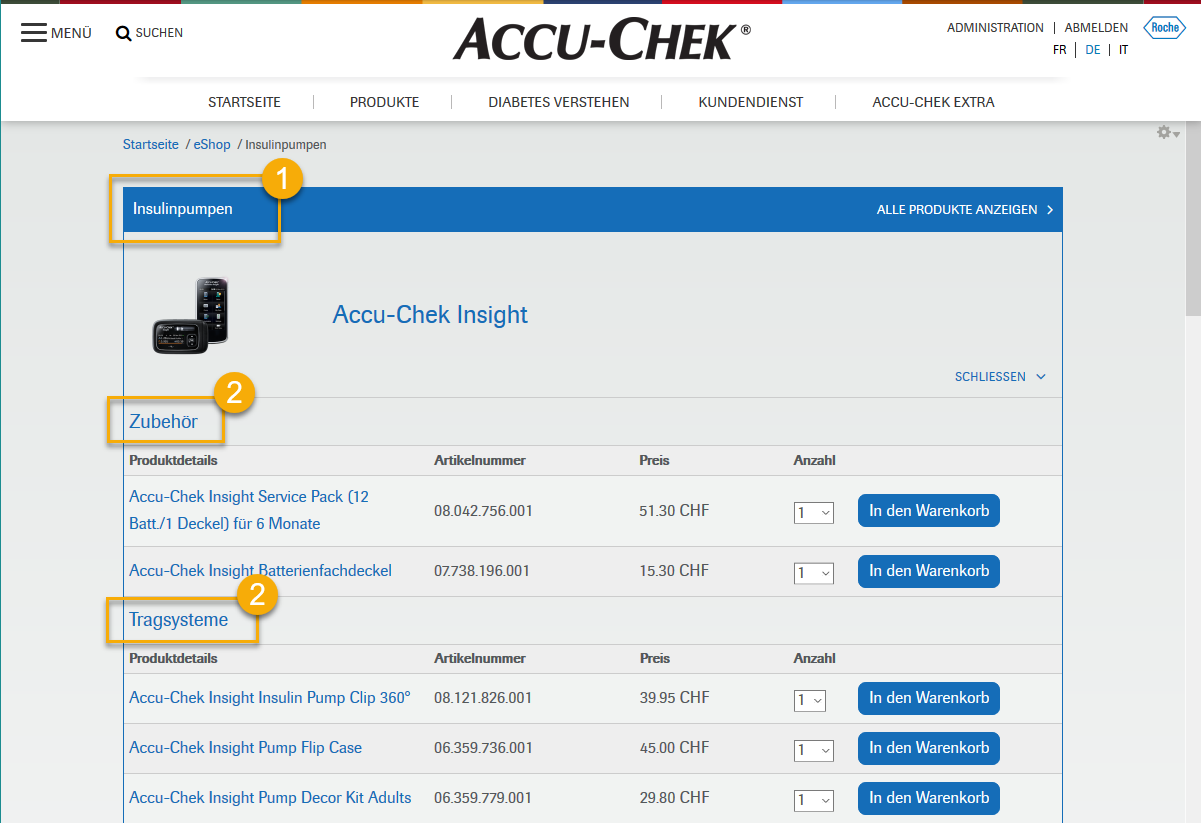Open DIABETES VERSTEHEN navigation item
1201x823 pixels.
(x=559, y=102)
